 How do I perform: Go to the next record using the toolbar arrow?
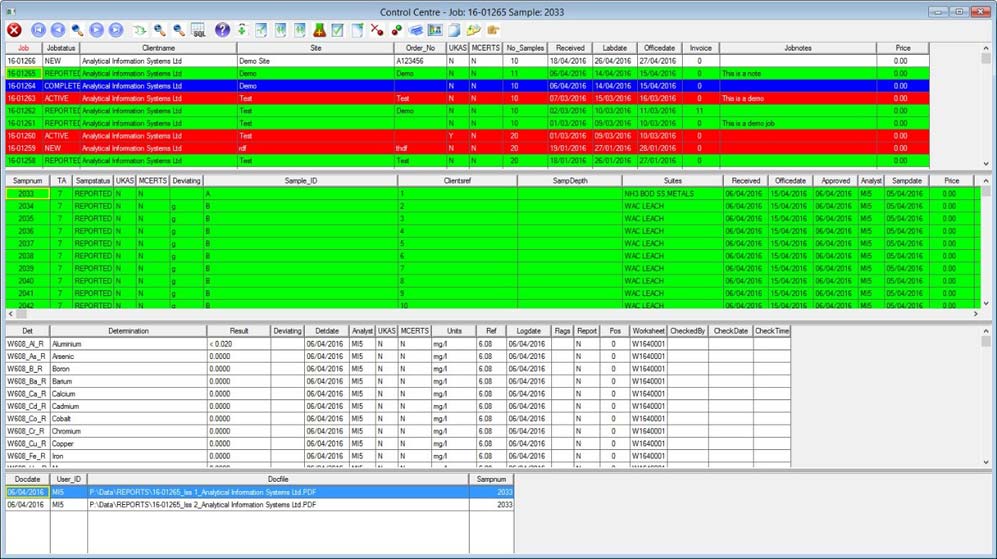tap(97, 30)
